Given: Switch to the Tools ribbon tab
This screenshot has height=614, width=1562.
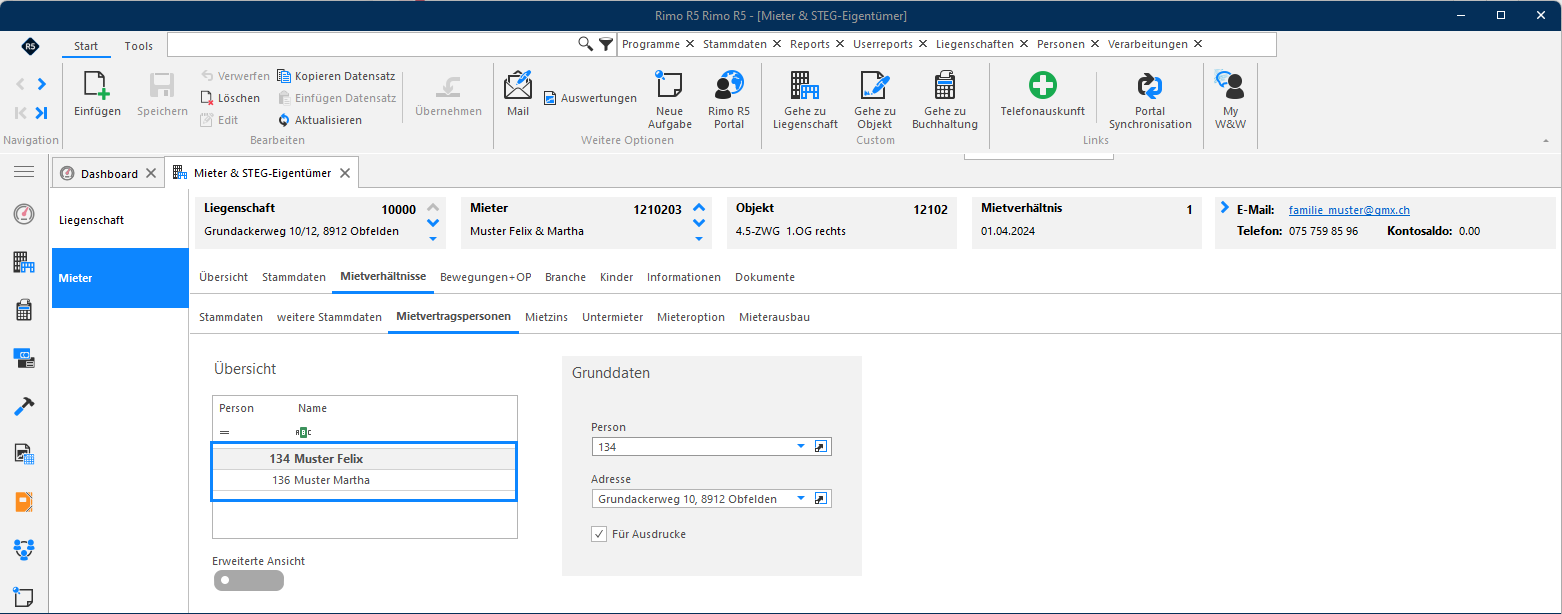Looking at the screenshot, I should click(x=139, y=46).
